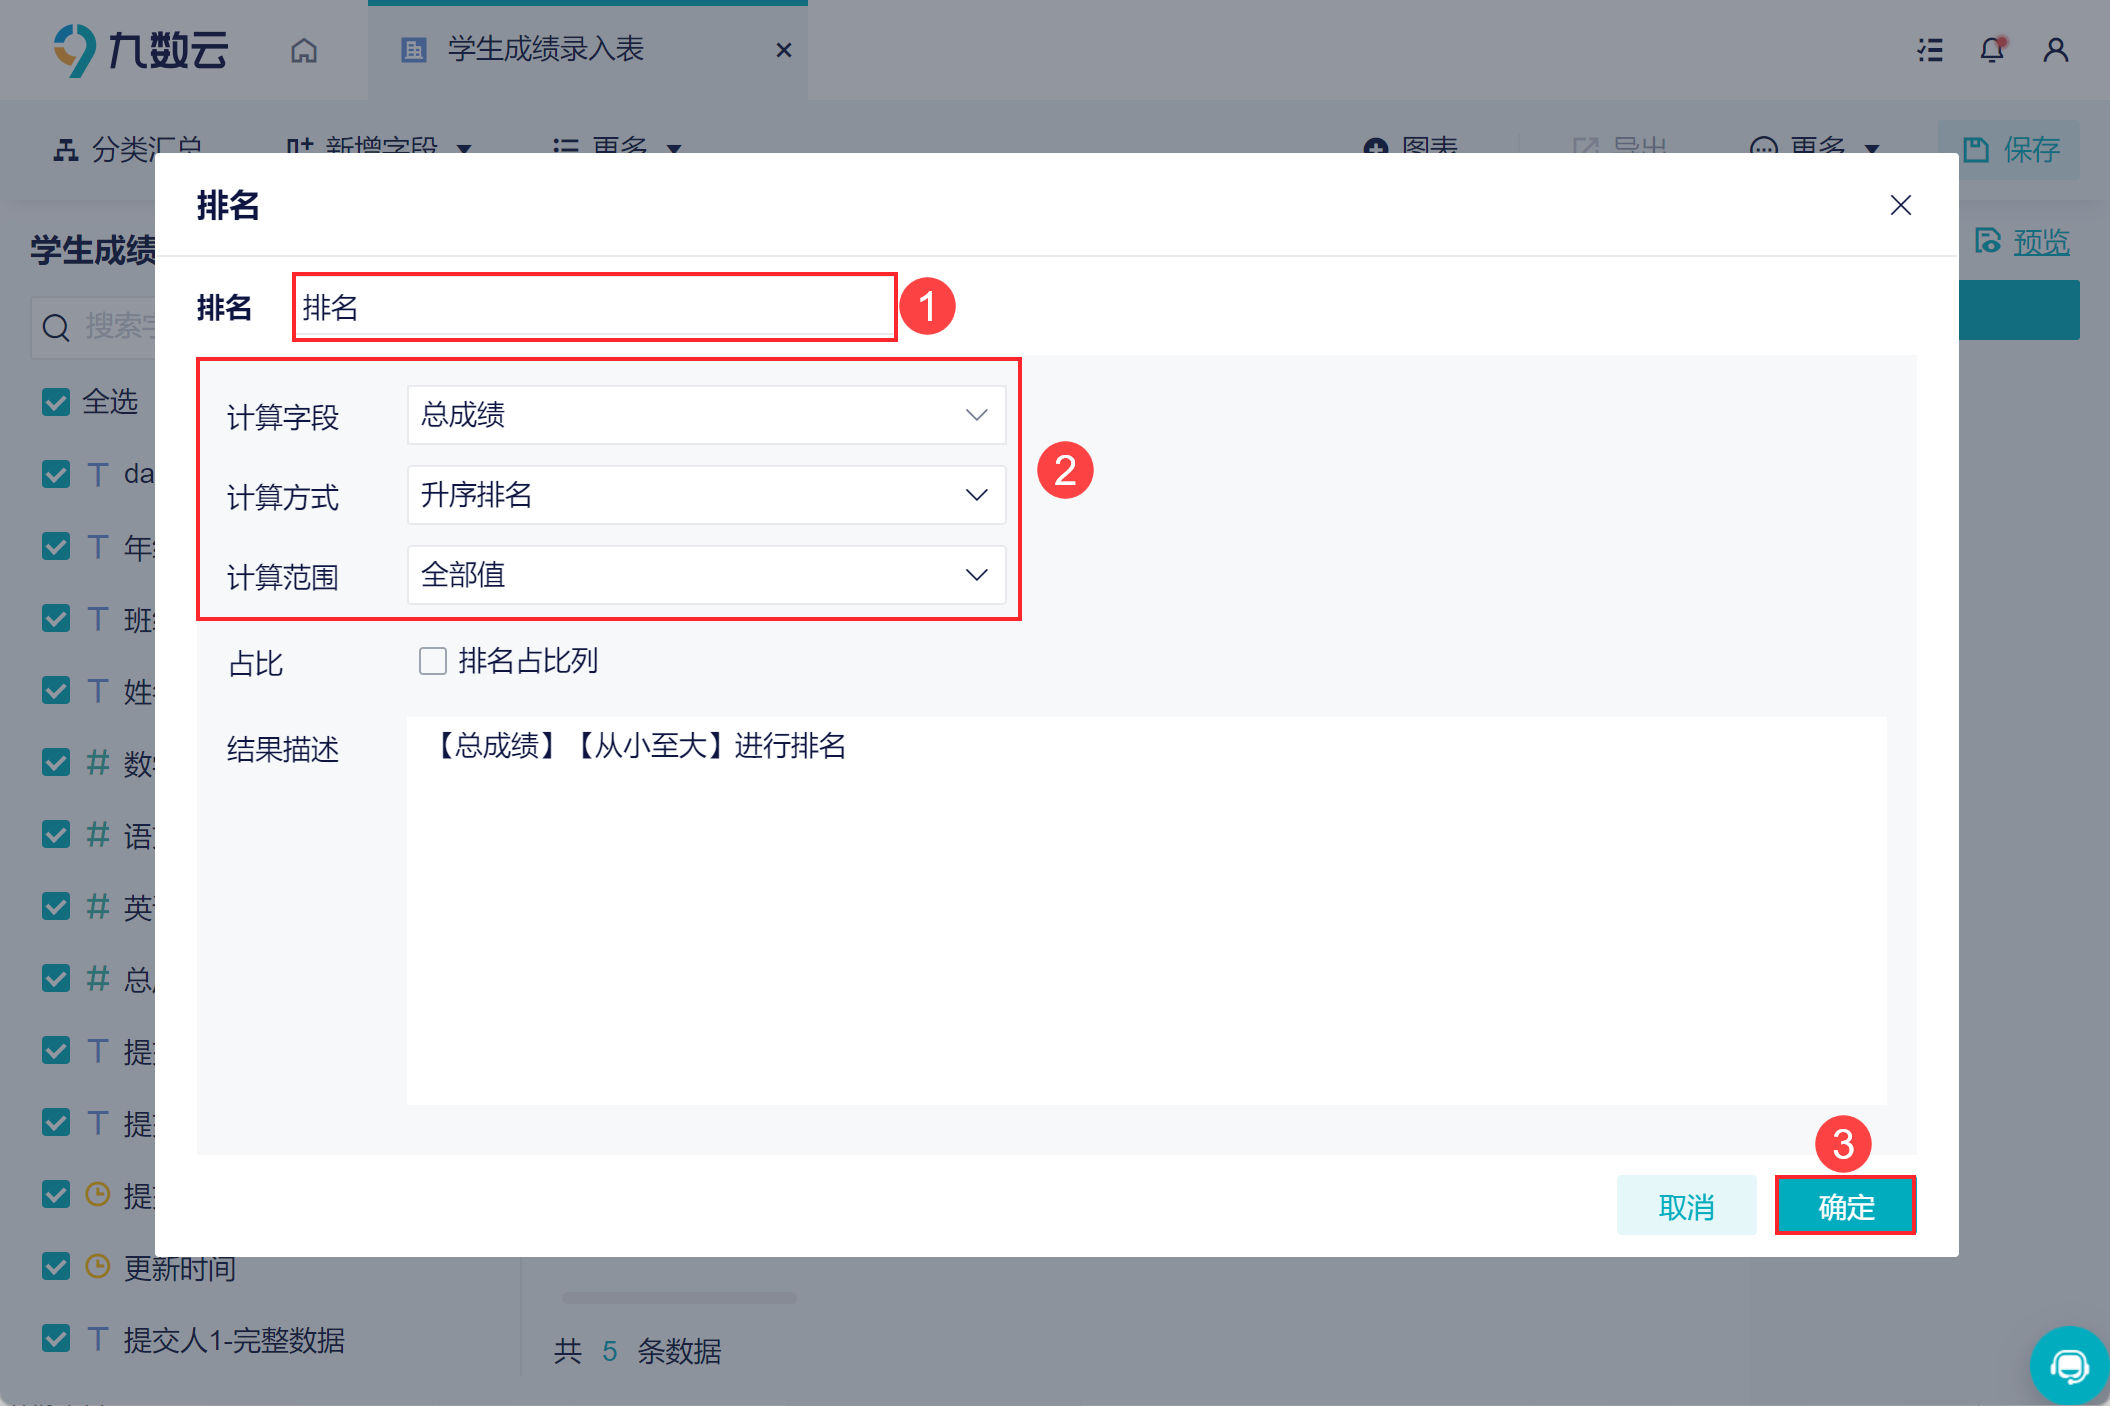Open the task list icon
The width and height of the screenshot is (2110, 1406).
[1930, 50]
